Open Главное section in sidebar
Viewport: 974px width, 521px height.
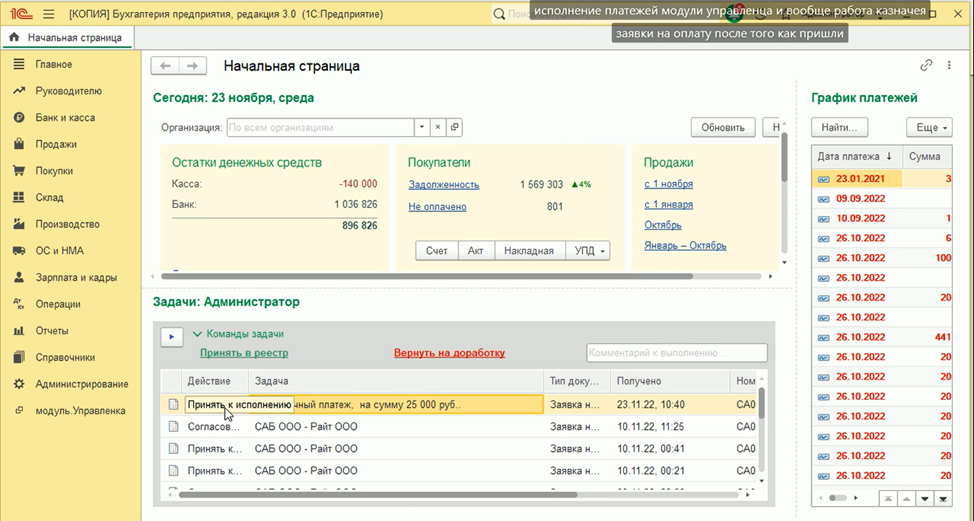coord(53,65)
